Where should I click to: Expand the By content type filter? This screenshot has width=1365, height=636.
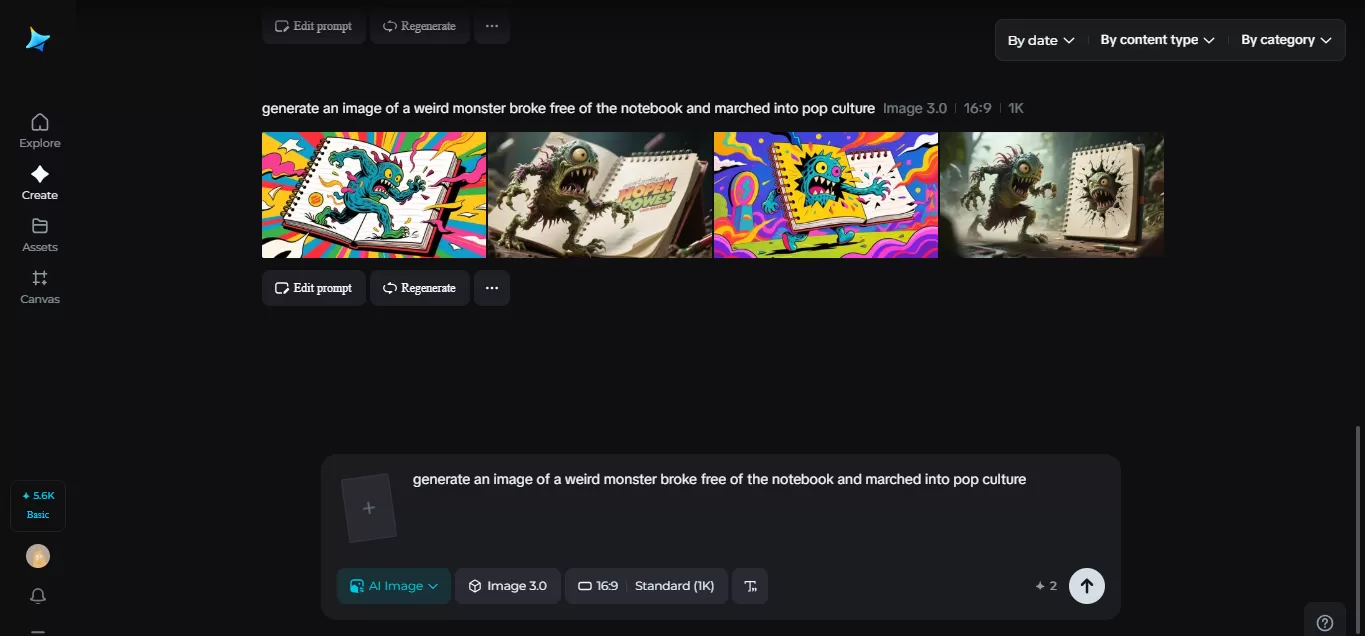(x=1157, y=40)
